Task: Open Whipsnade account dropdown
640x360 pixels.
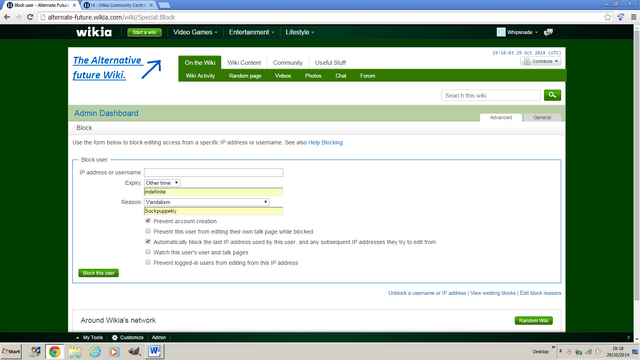Action: 522,32
